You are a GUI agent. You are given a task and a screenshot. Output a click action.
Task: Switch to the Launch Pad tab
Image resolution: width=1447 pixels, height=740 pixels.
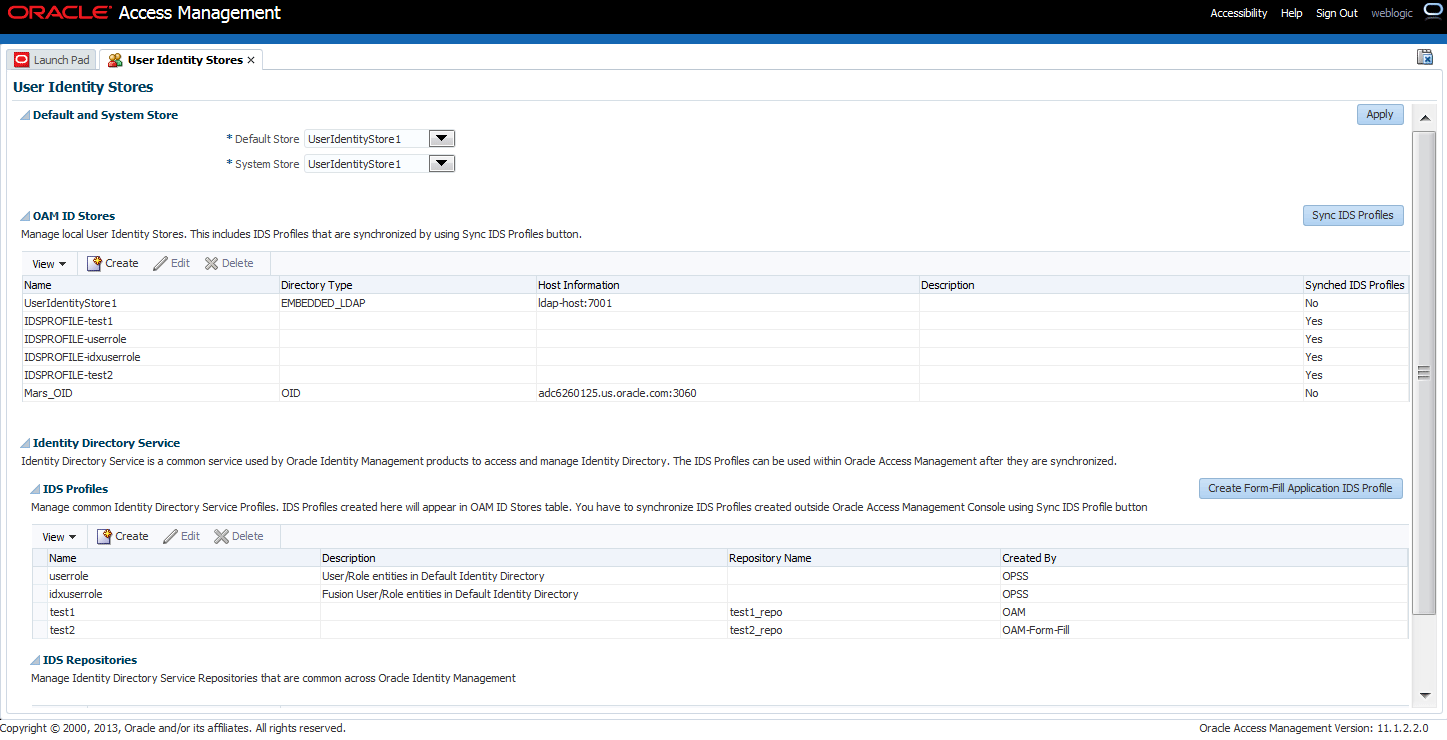(x=52, y=60)
